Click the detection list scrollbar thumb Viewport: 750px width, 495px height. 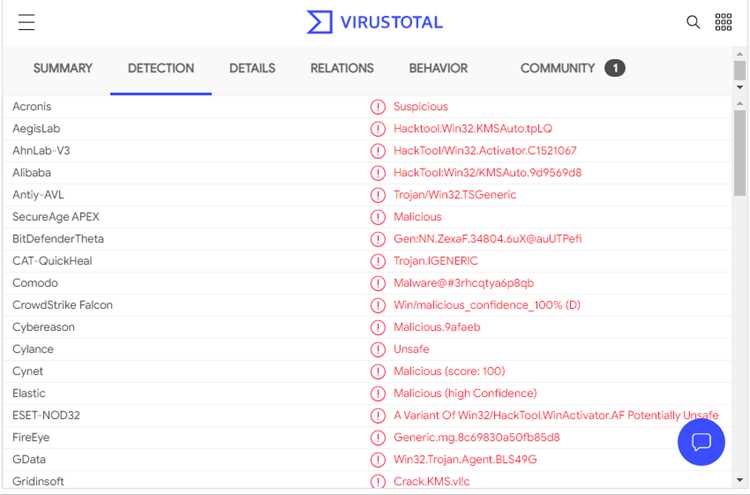(x=740, y=153)
